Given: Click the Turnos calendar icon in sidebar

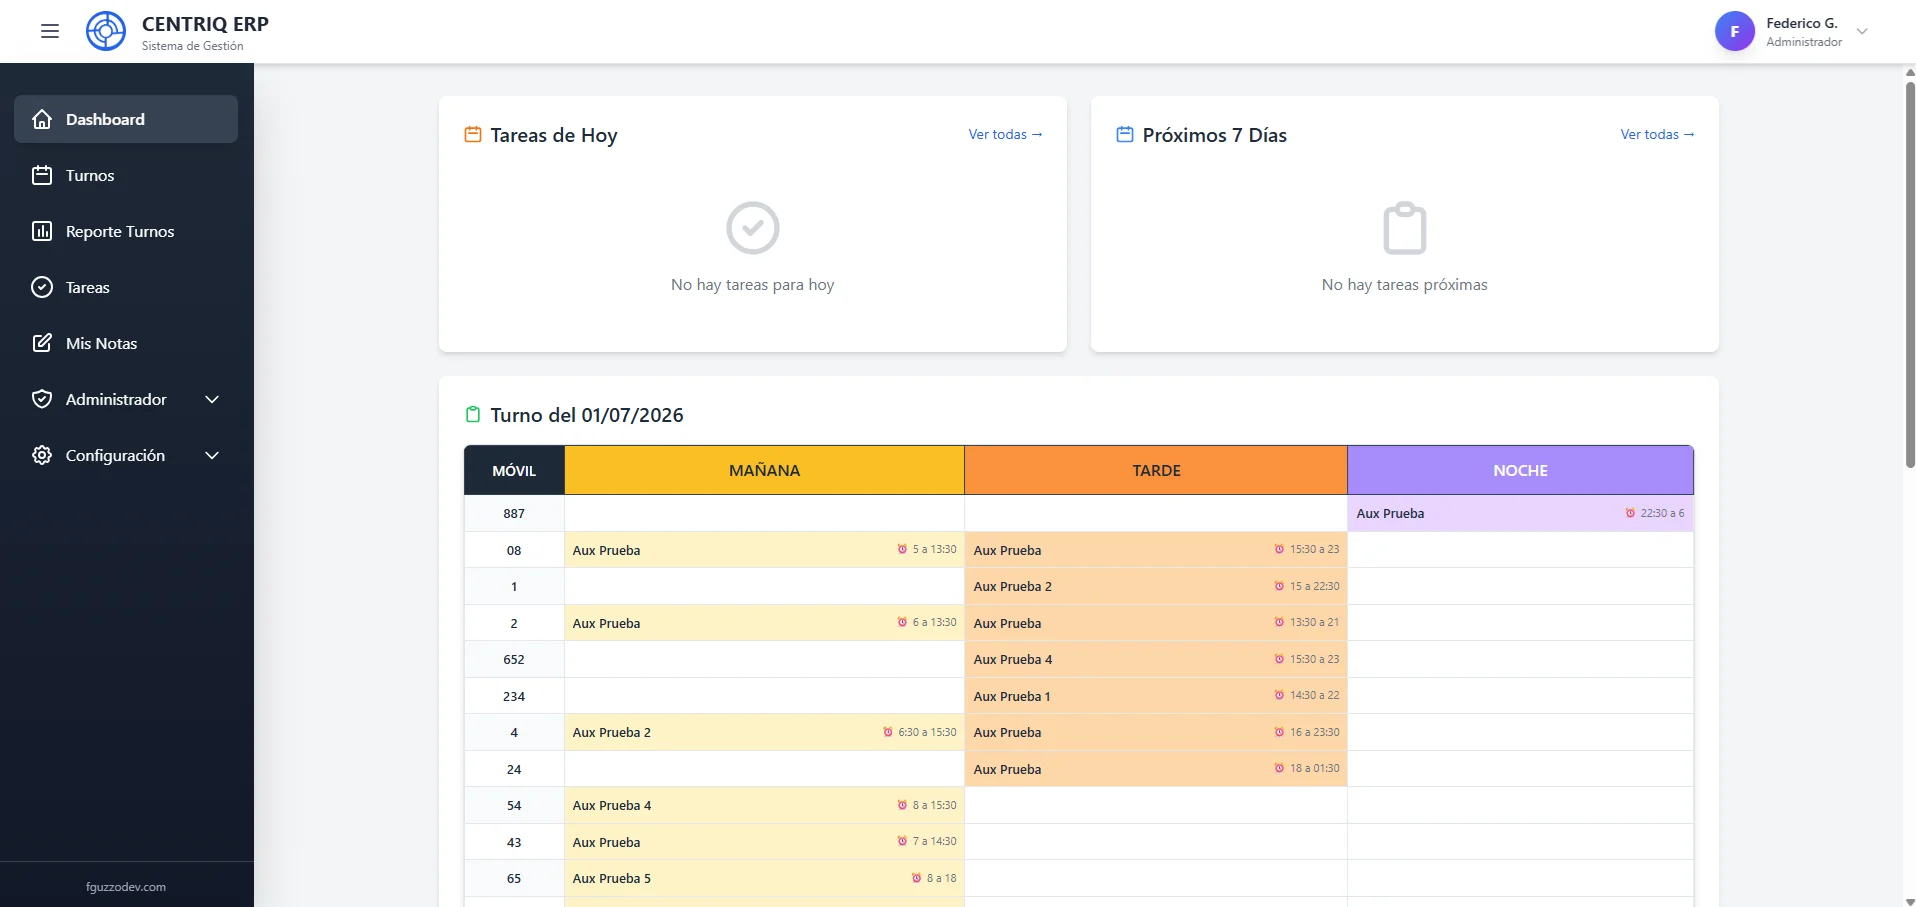Looking at the screenshot, I should coord(42,175).
